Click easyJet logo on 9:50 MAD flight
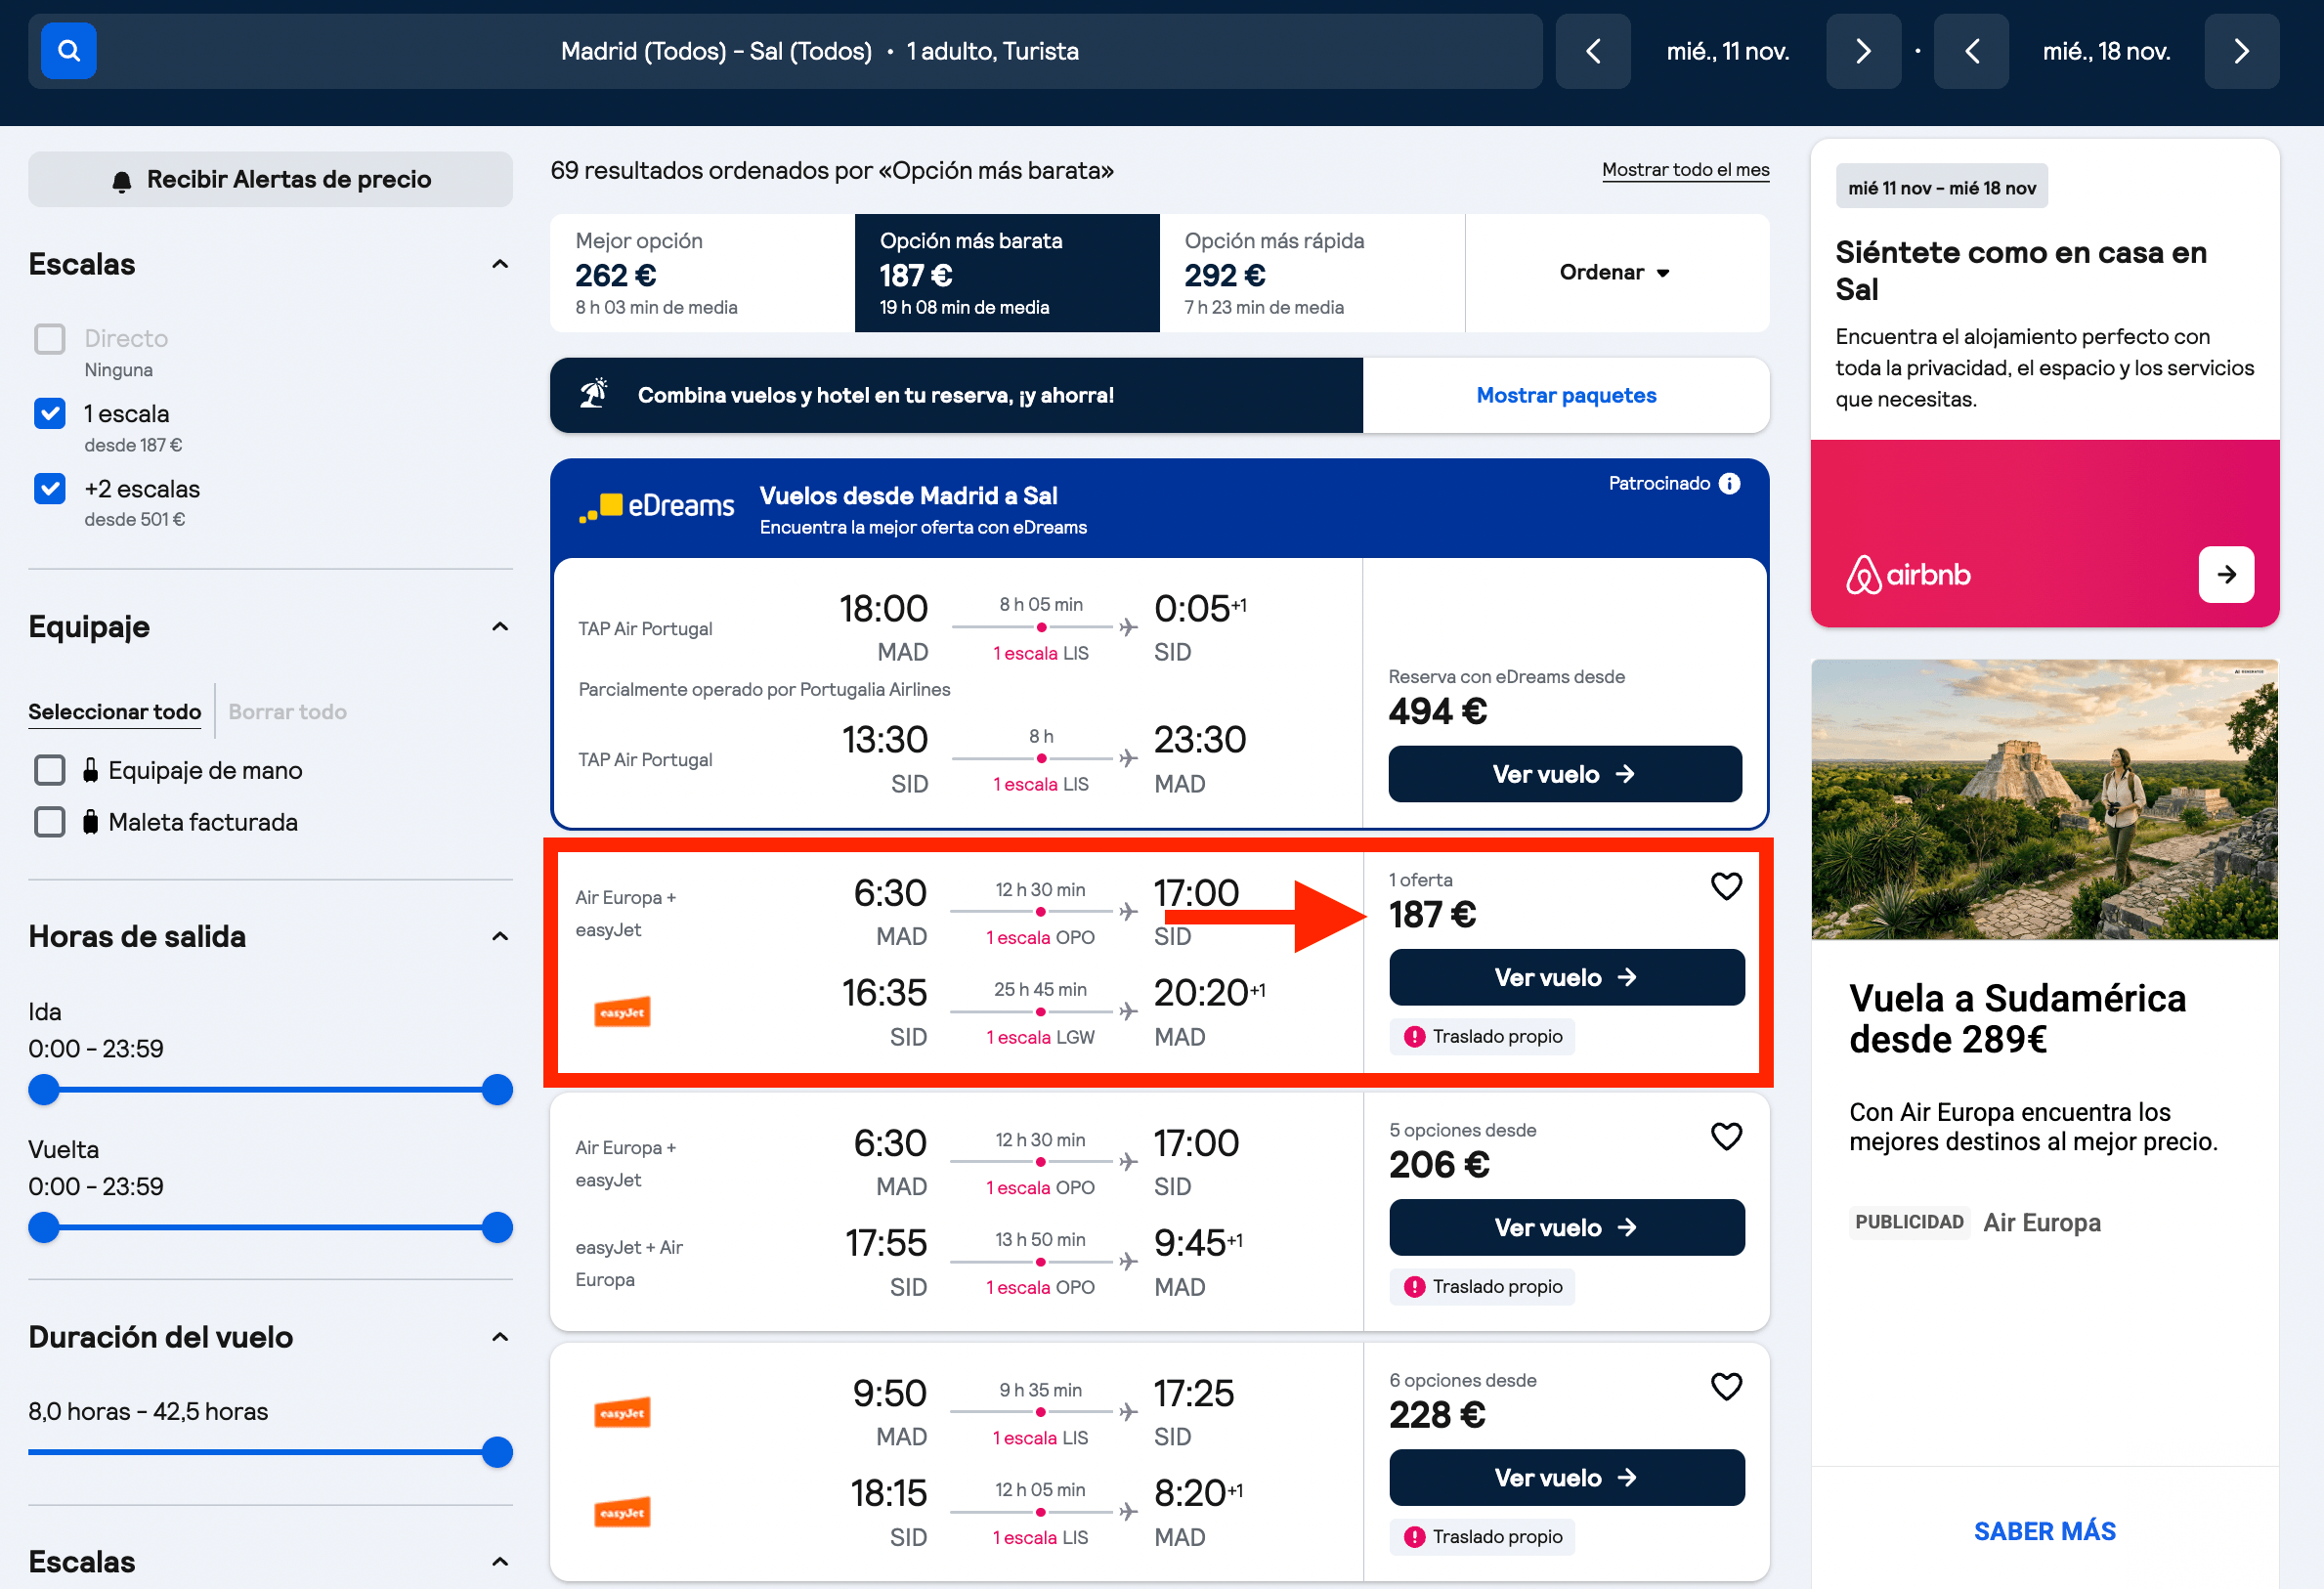The width and height of the screenshot is (2324, 1589). [x=622, y=1412]
